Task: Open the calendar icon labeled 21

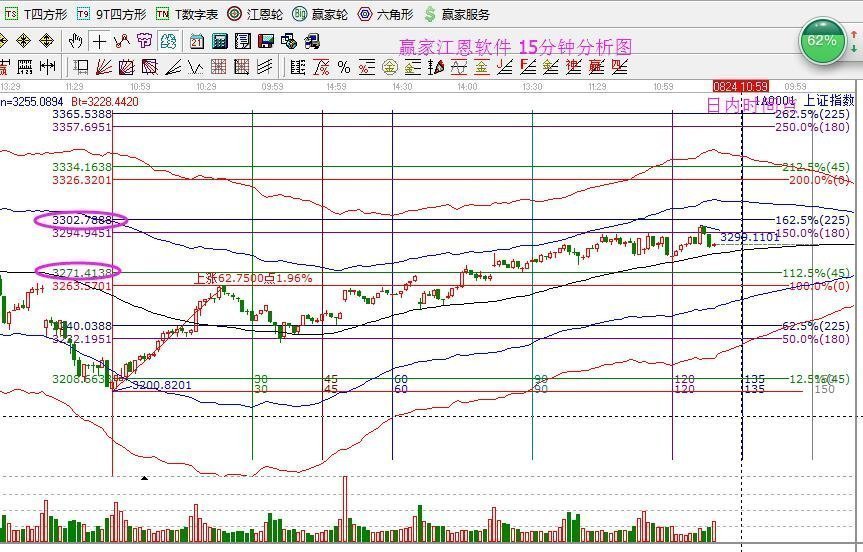Action: tap(196, 41)
